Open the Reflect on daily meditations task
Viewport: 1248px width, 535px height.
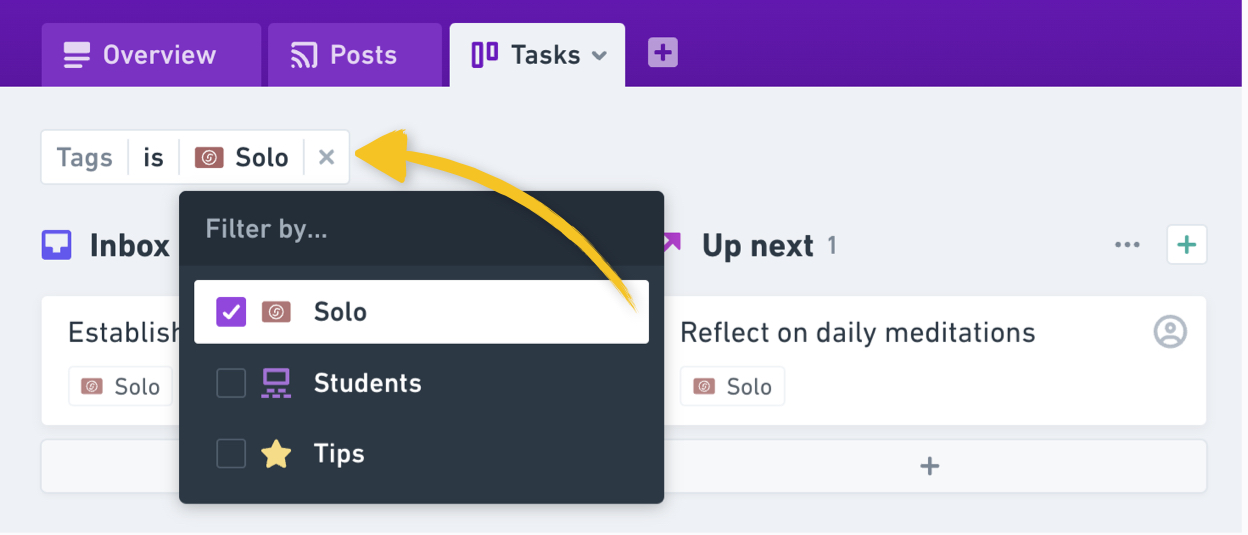point(857,332)
